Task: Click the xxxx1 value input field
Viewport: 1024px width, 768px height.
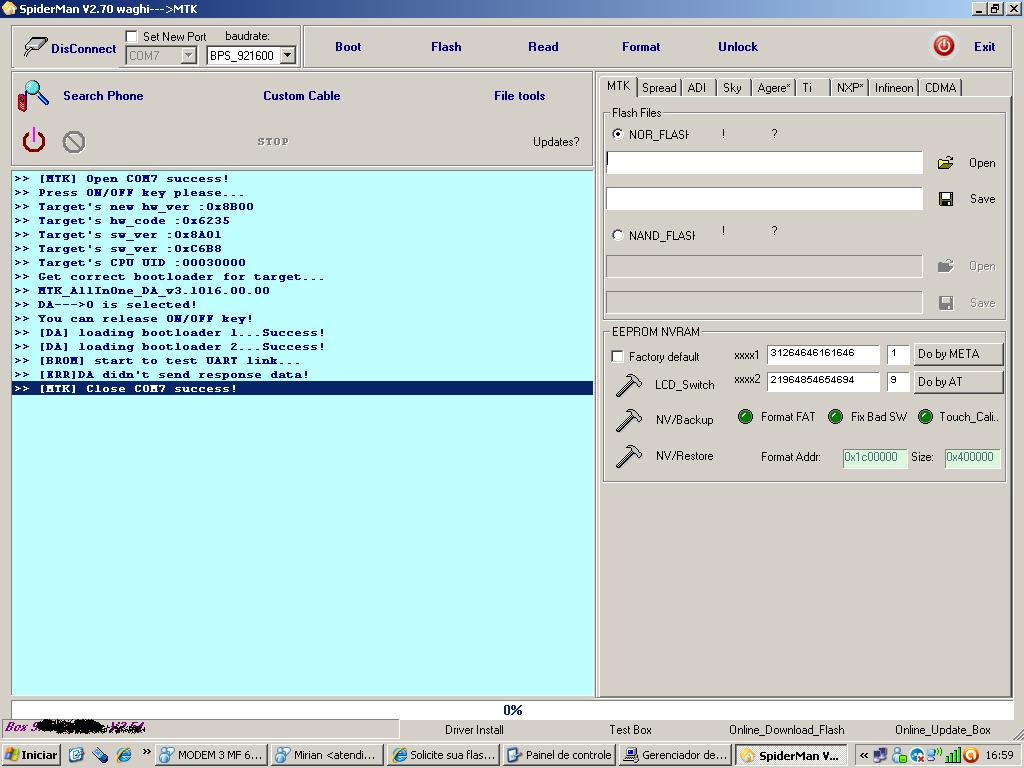Action: (x=823, y=353)
